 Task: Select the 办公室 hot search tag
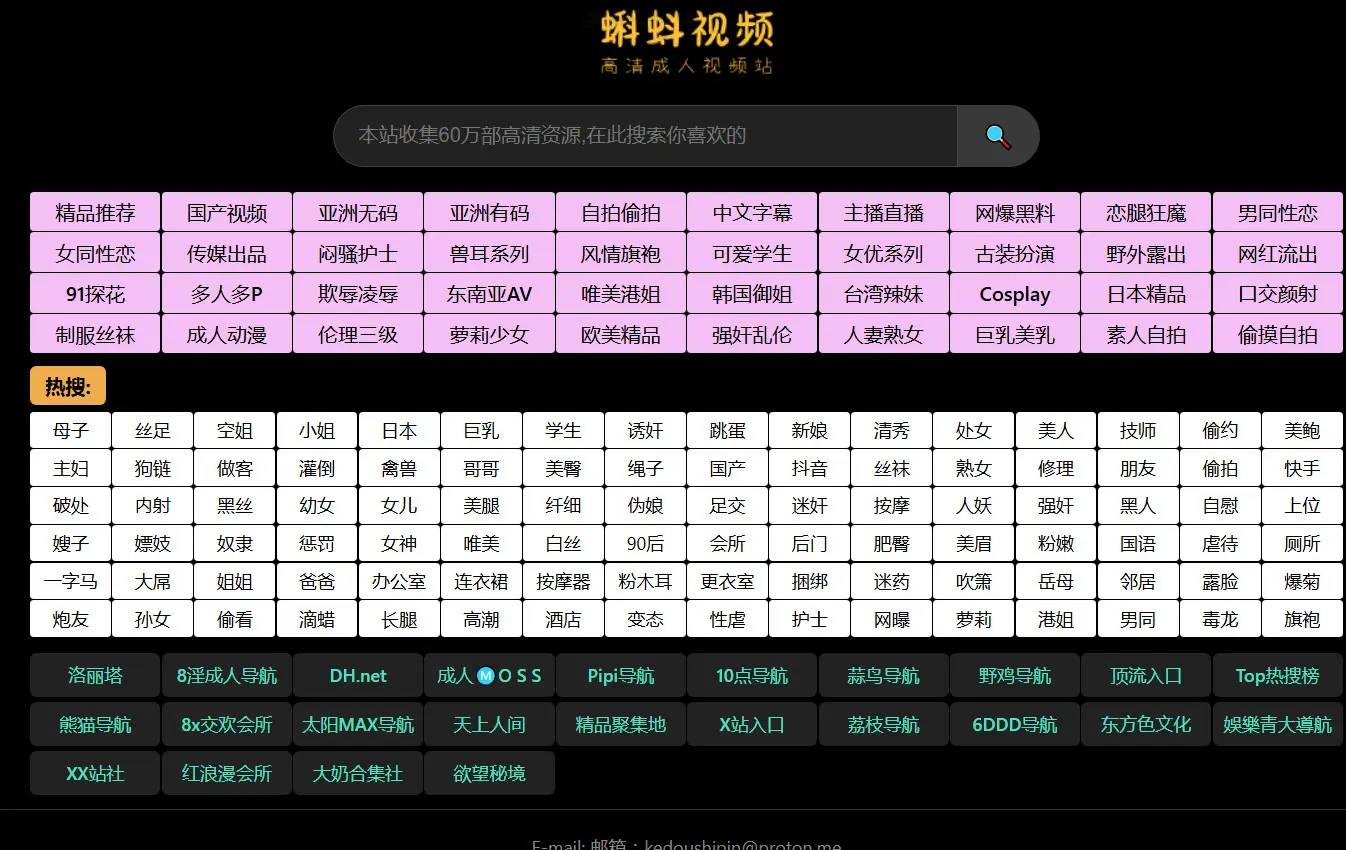pyautogui.click(x=399, y=581)
